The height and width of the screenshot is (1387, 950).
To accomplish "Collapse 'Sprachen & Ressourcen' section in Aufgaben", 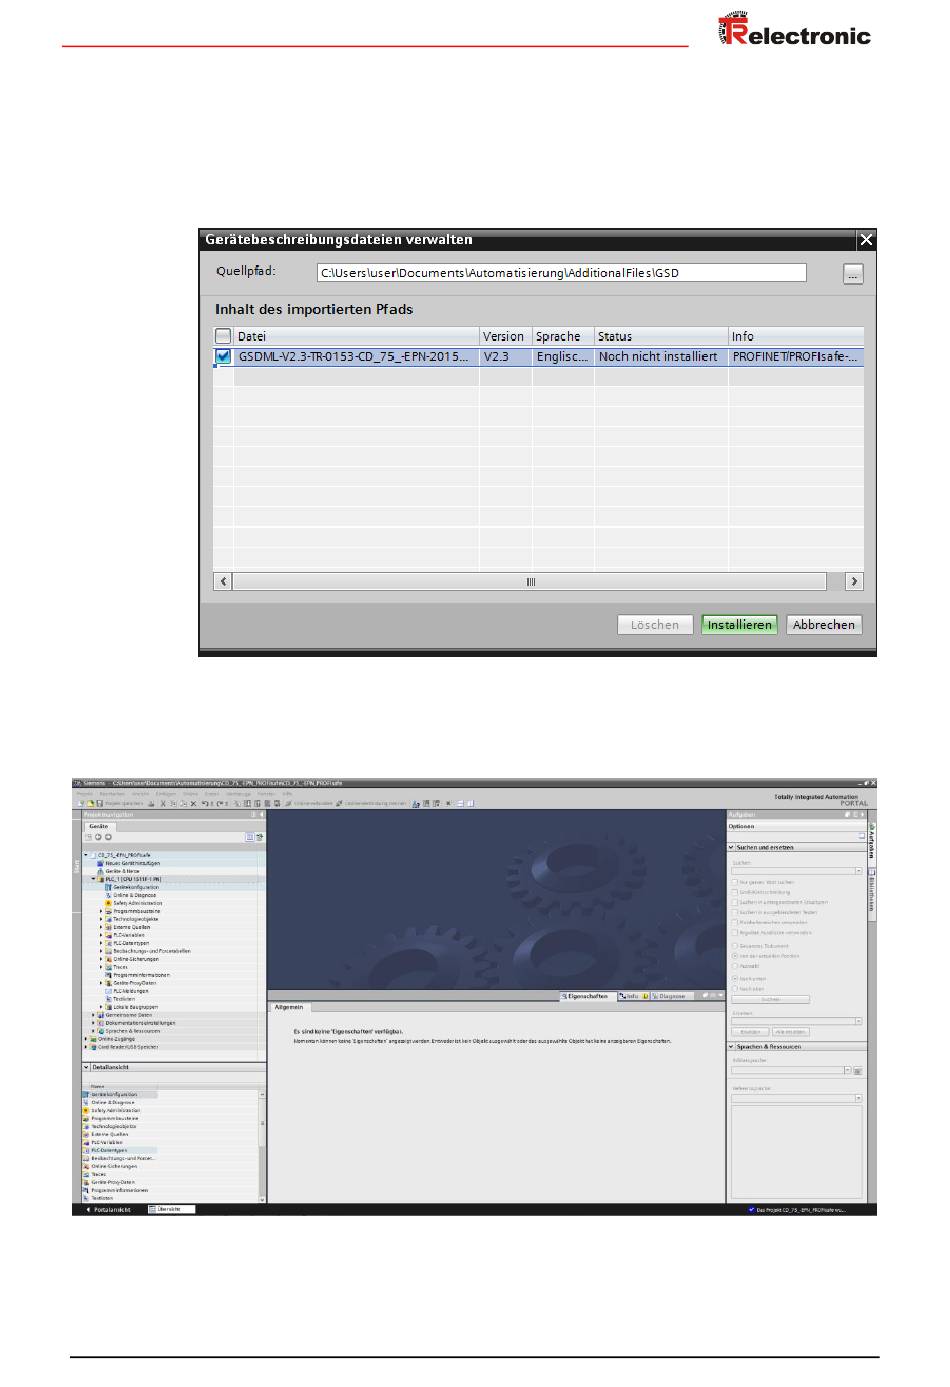I will tap(731, 1046).
